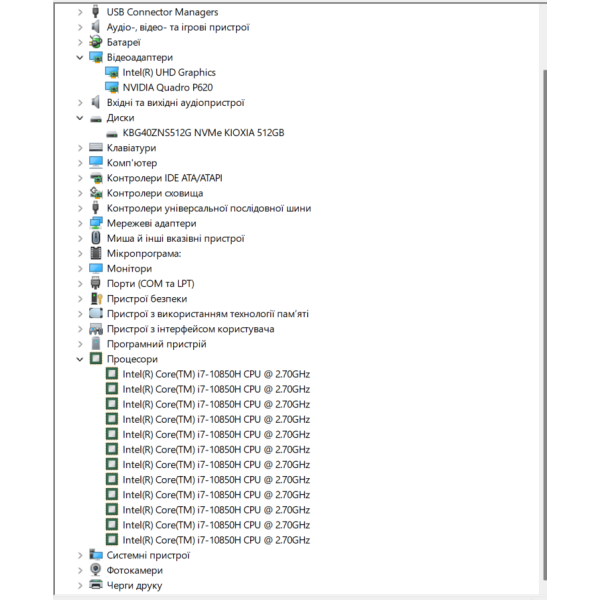Click the display adapter icon next to Відеоадаптери
The width and height of the screenshot is (600, 600).
coord(96,57)
